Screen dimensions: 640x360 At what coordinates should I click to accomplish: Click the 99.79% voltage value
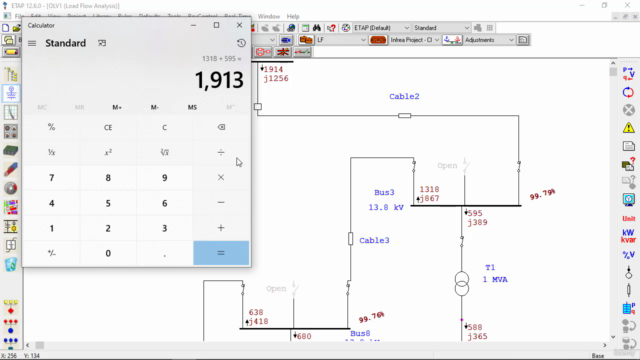[x=542, y=195]
